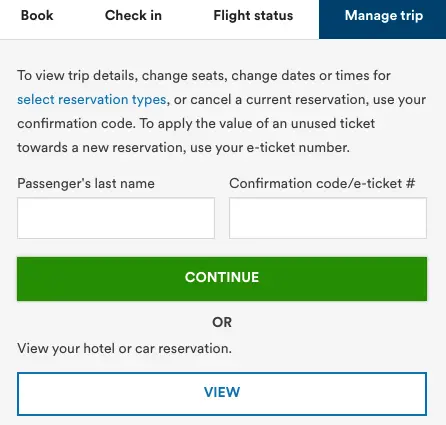Image resolution: width=446 pixels, height=425 pixels.
Task: Click the 'use your e-ticket number' sentence ending
Action: [x=270, y=148]
